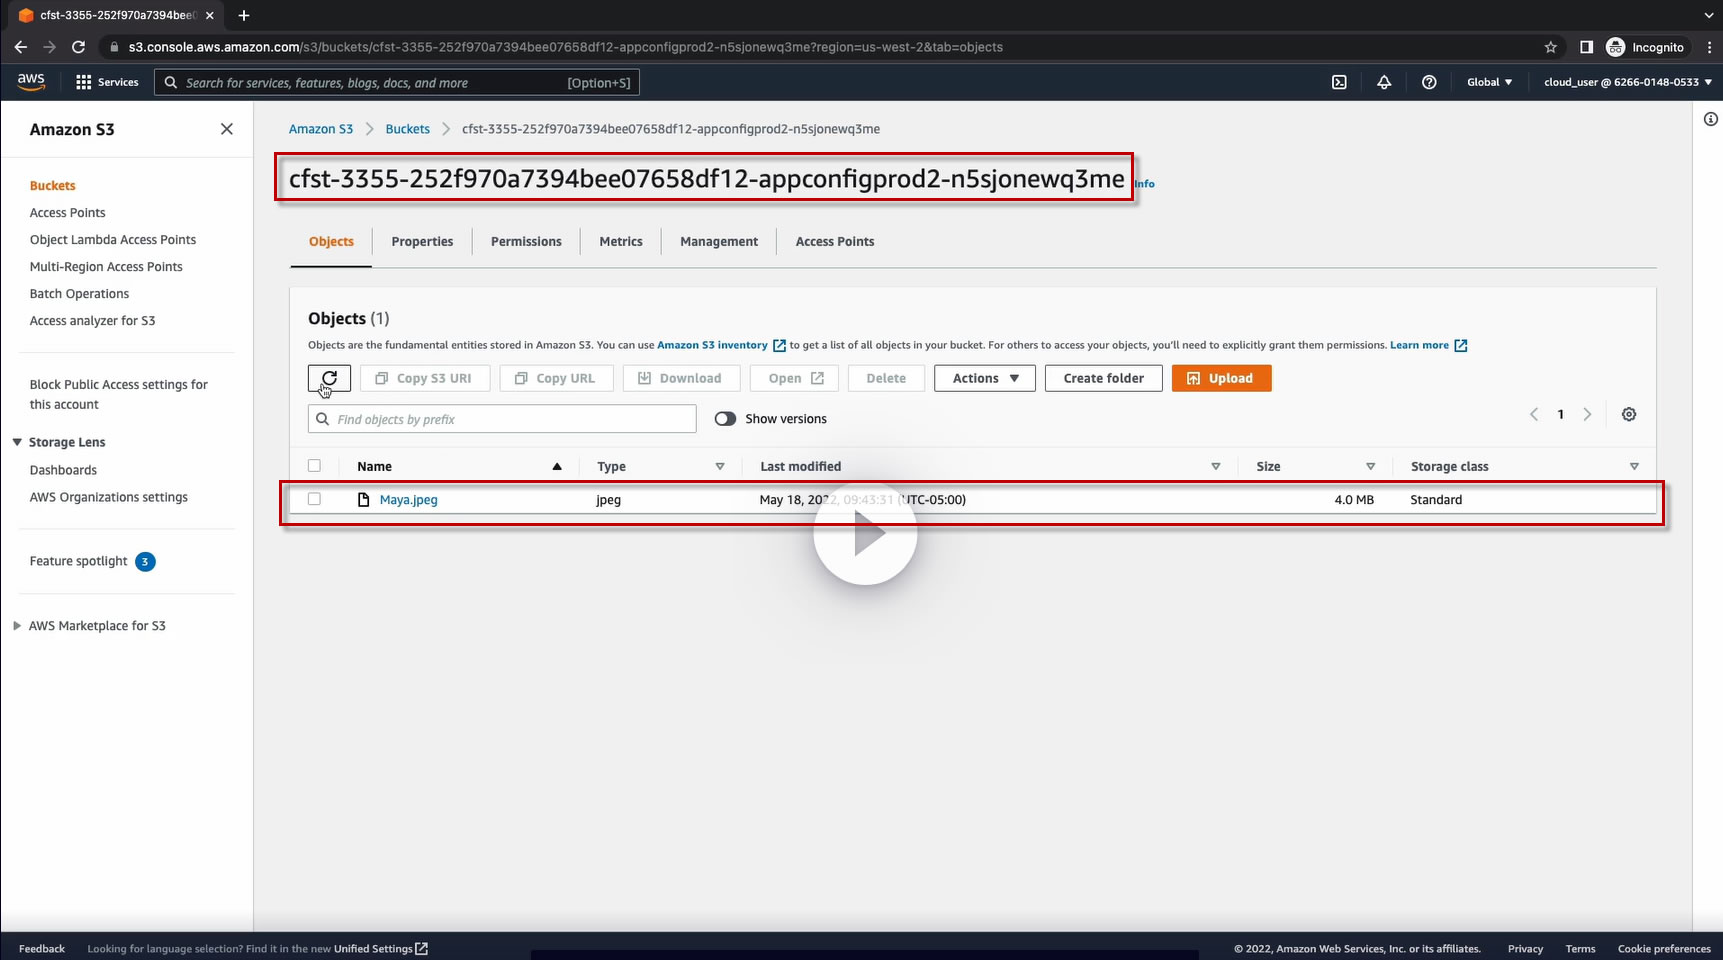The image size is (1723, 960).
Task: Click the Open button
Action: pyautogui.click(x=795, y=378)
